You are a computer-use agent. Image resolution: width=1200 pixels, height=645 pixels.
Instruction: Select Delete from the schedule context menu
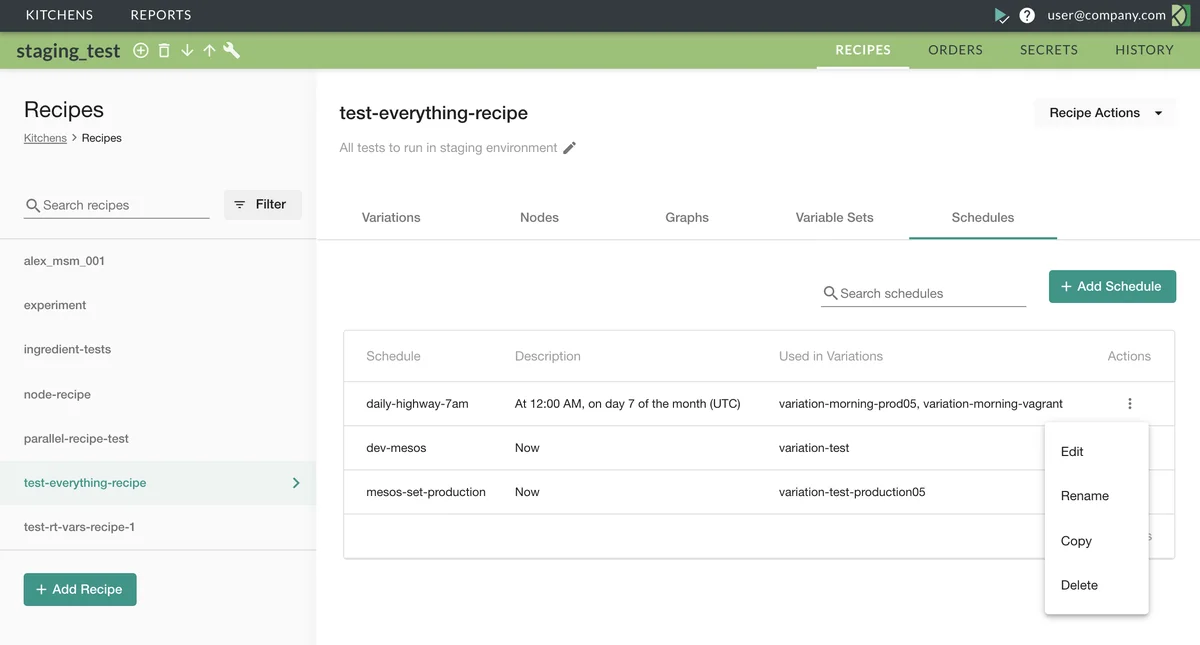1079,585
